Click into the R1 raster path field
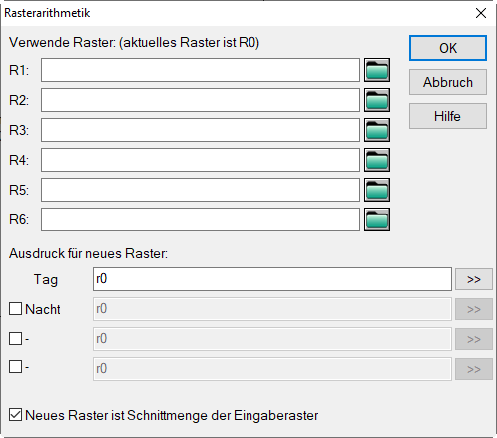The width and height of the screenshot is (497, 438). point(200,70)
